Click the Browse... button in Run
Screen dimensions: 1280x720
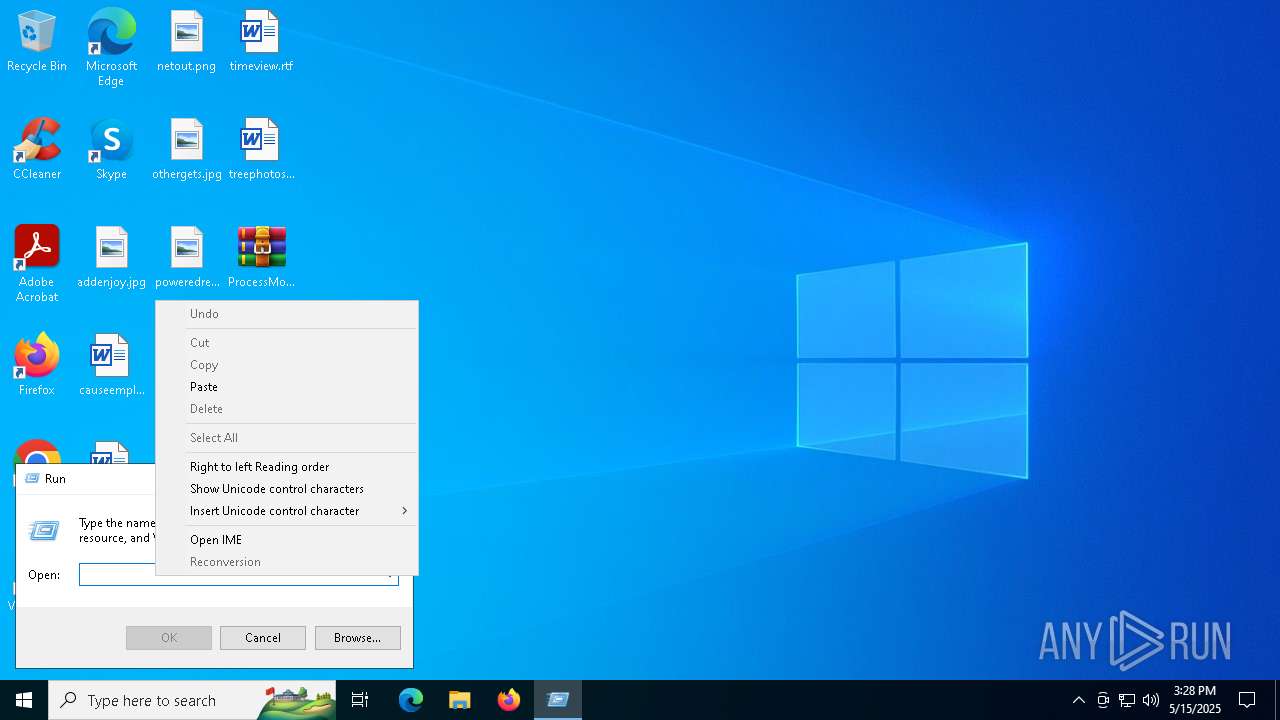point(358,638)
